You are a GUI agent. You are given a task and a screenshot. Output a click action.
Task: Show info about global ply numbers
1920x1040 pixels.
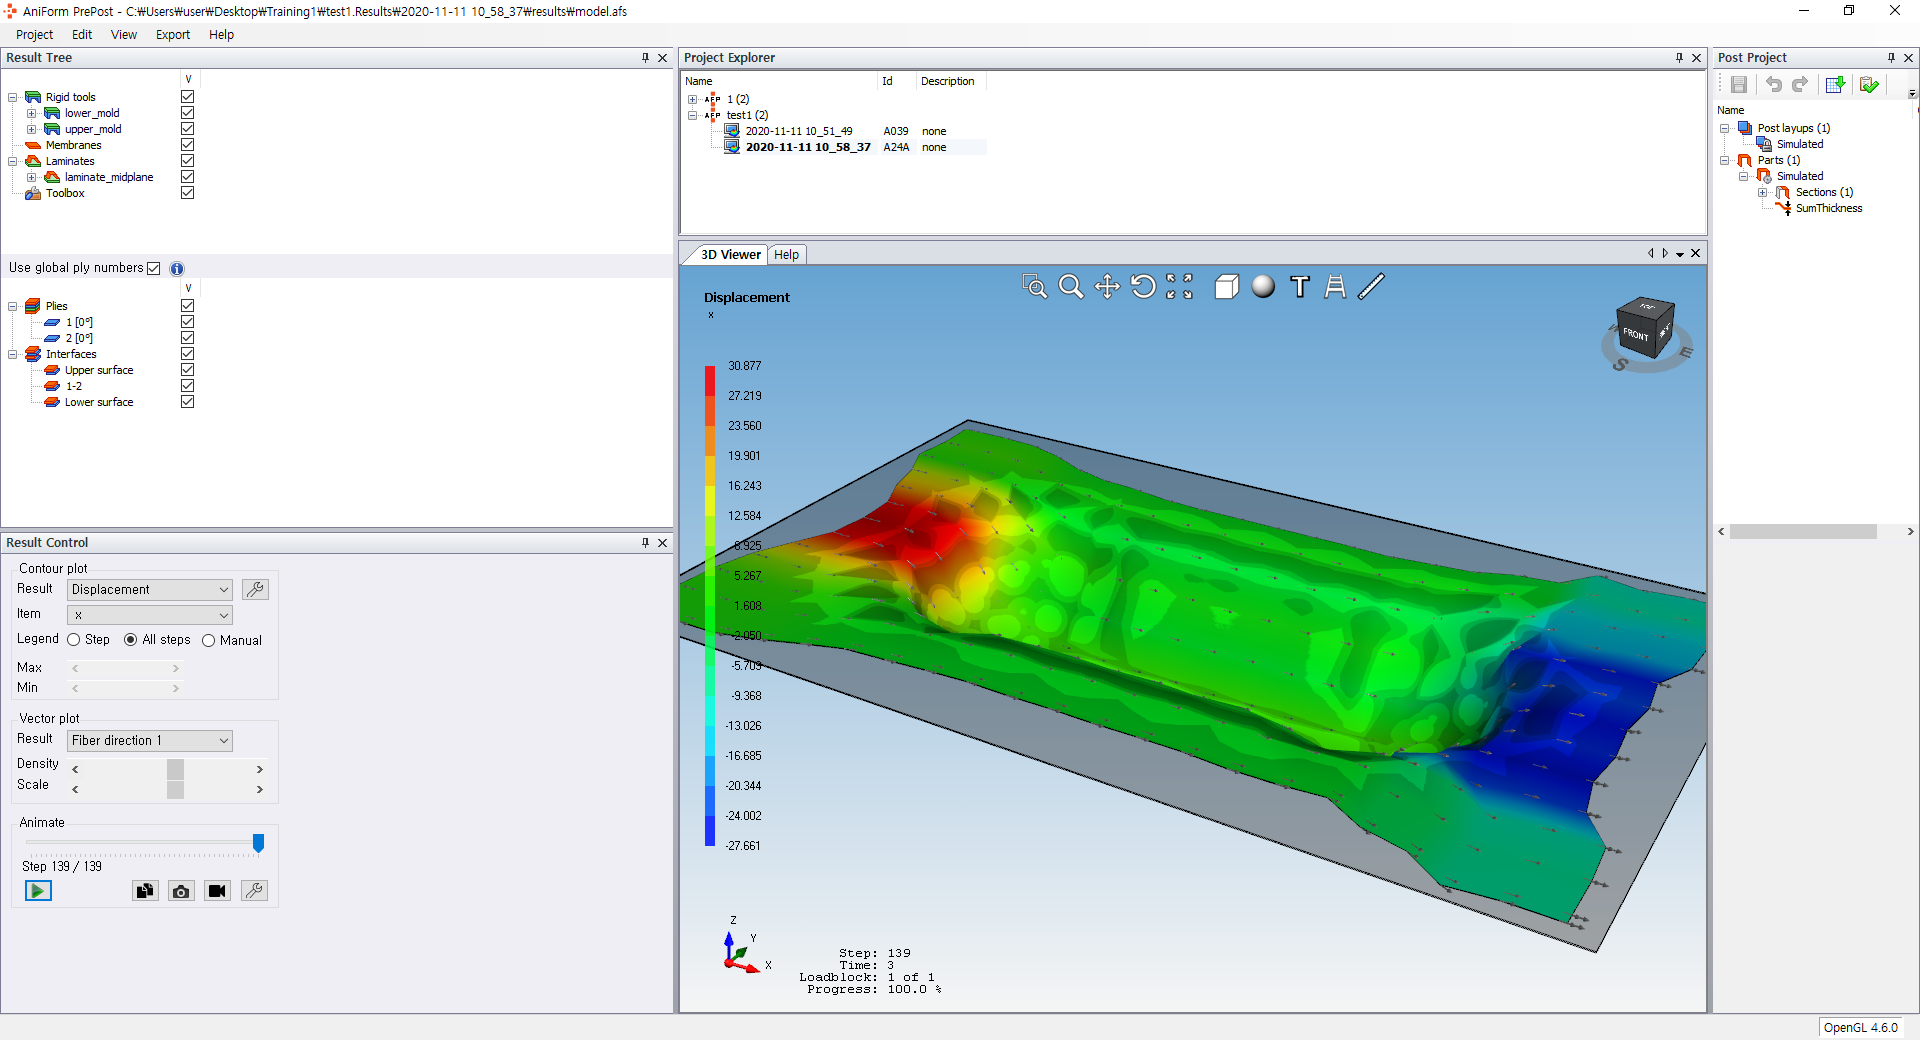177,269
